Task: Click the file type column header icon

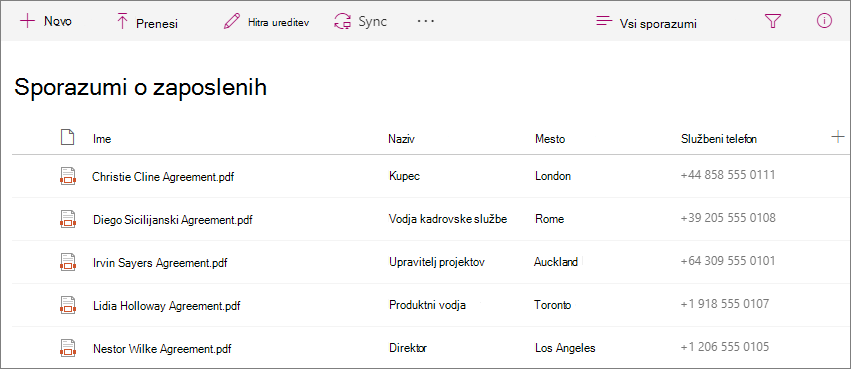Action: pos(67,138)
